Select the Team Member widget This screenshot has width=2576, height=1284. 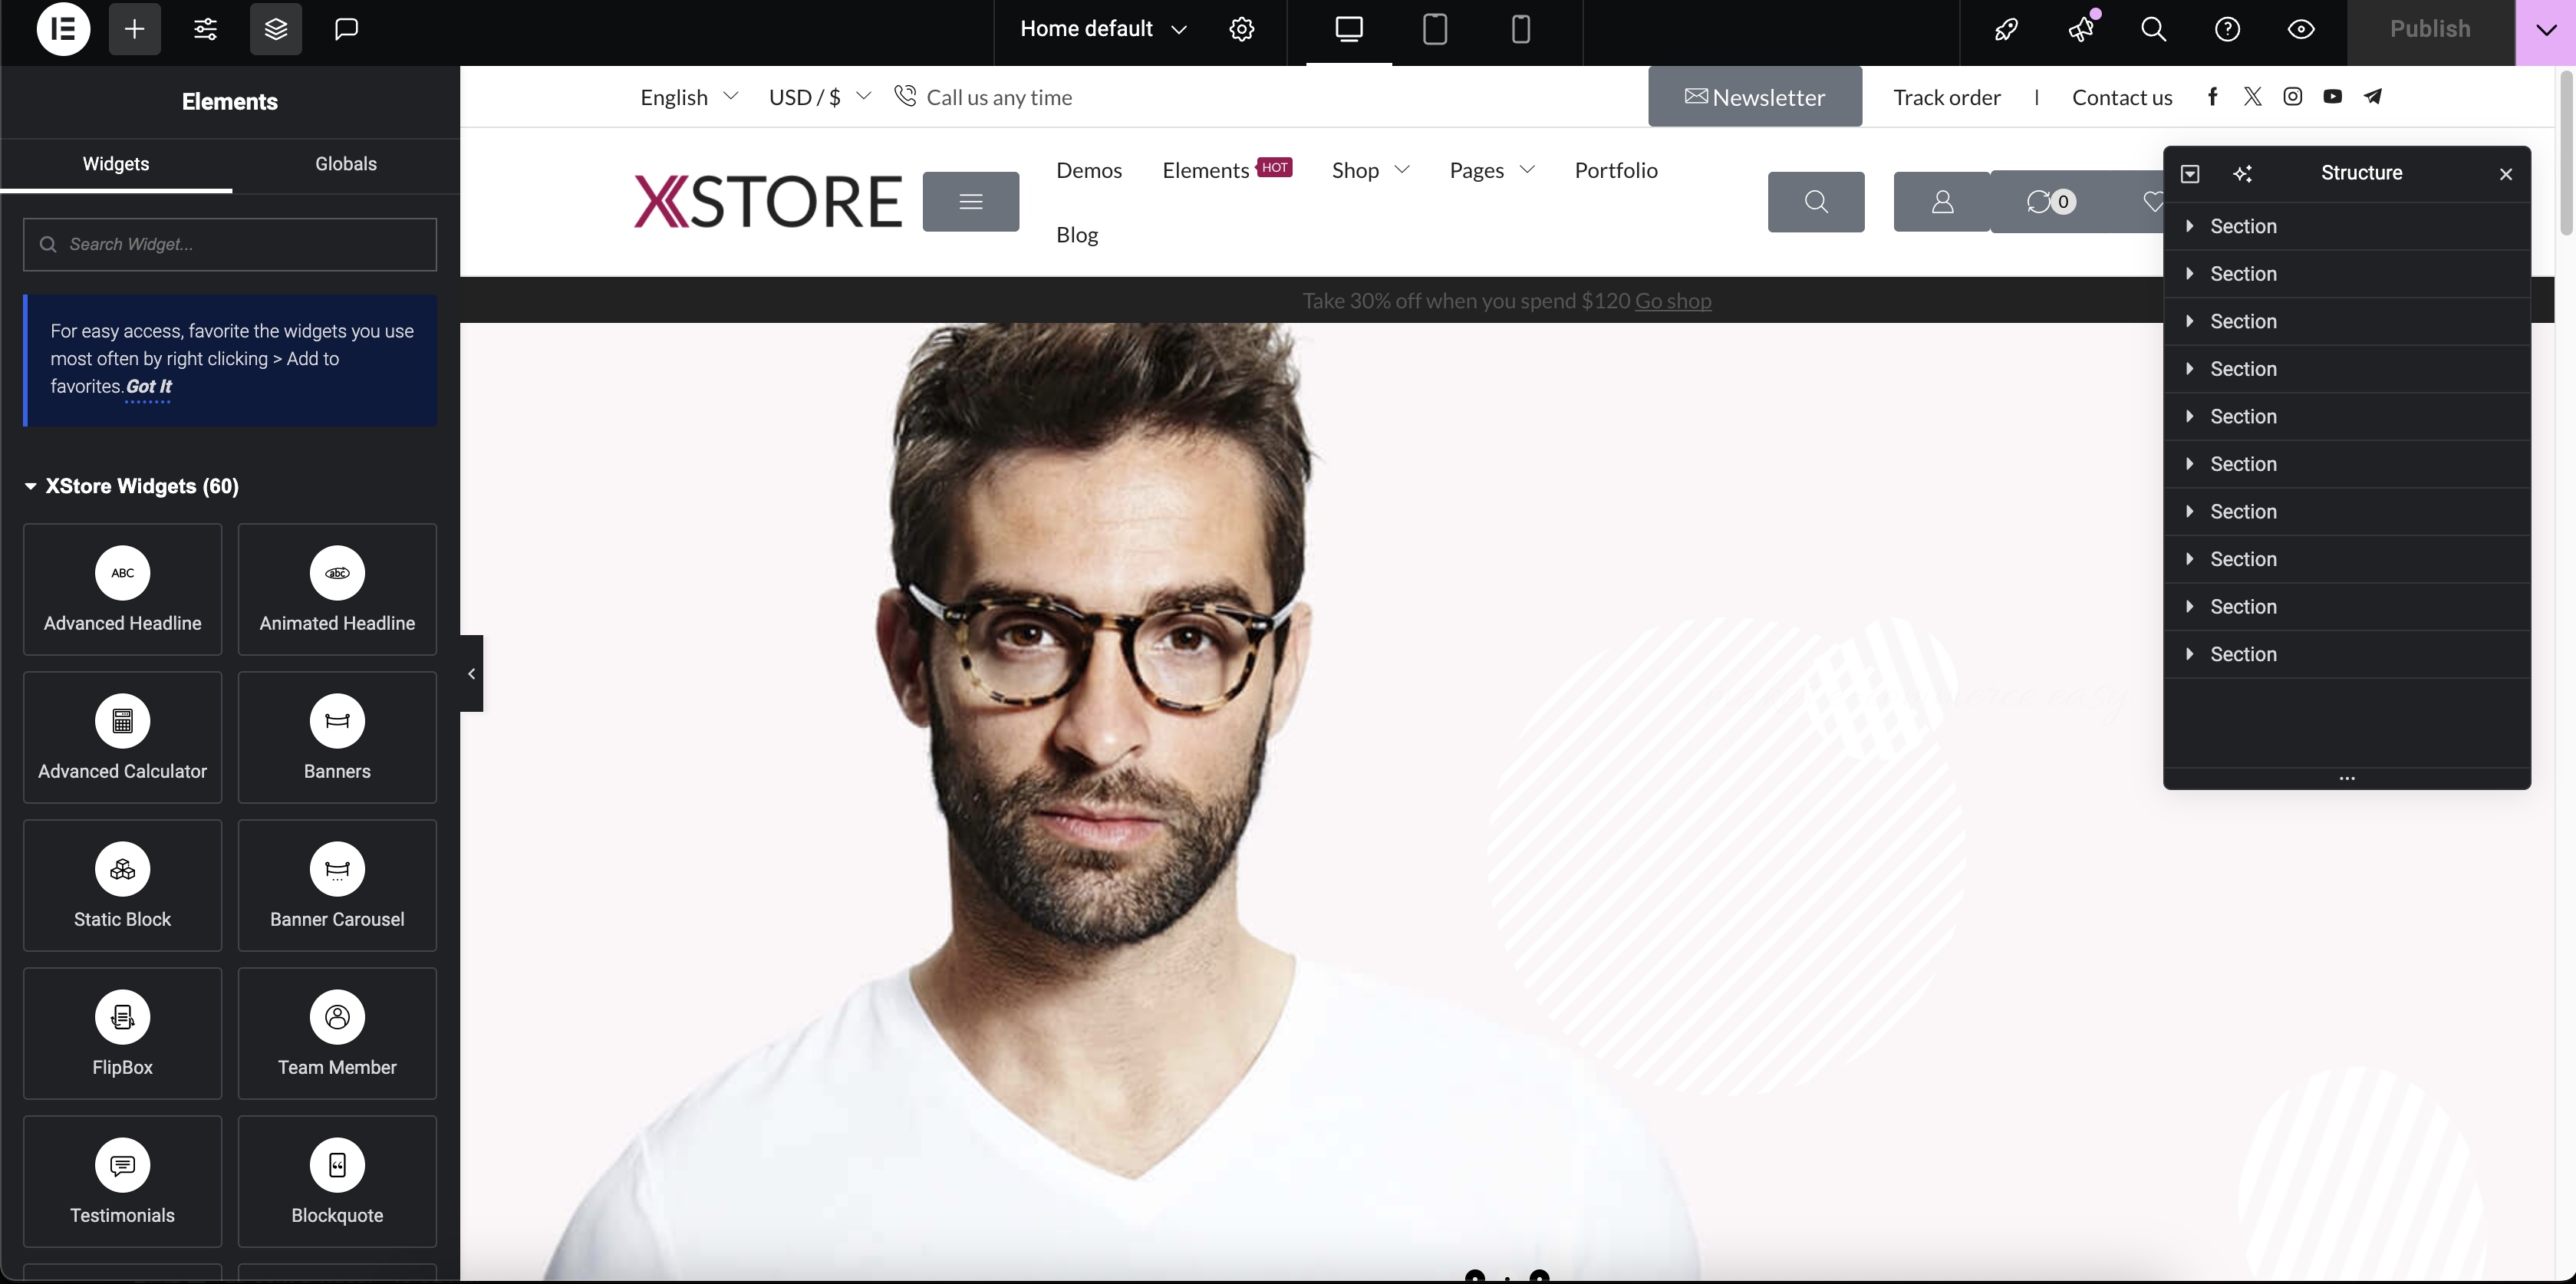tap(337, 1033)
